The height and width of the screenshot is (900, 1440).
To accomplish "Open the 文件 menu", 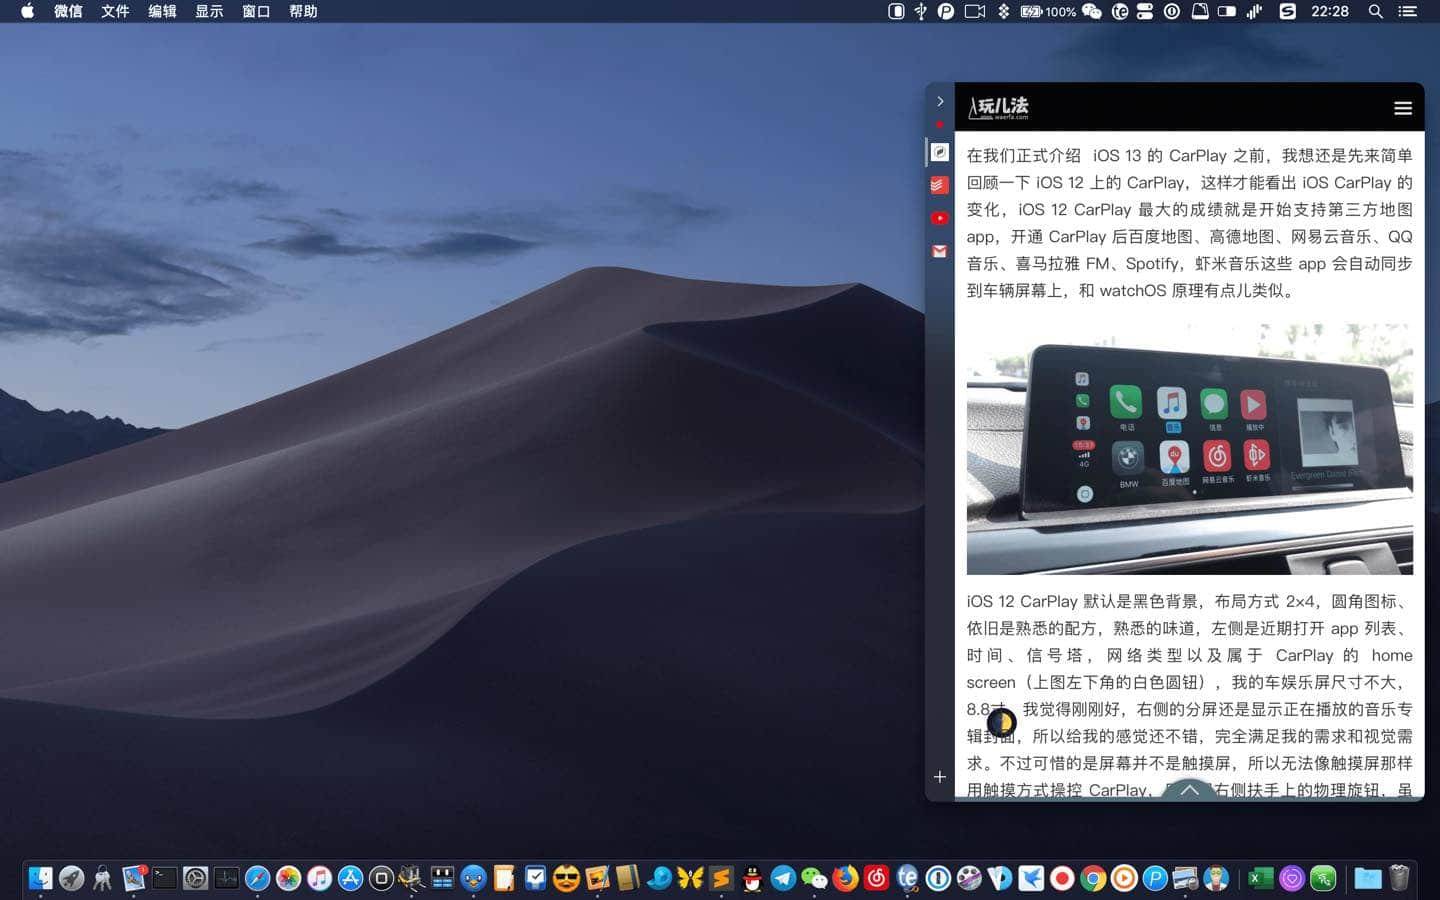I will pos(115,11).
